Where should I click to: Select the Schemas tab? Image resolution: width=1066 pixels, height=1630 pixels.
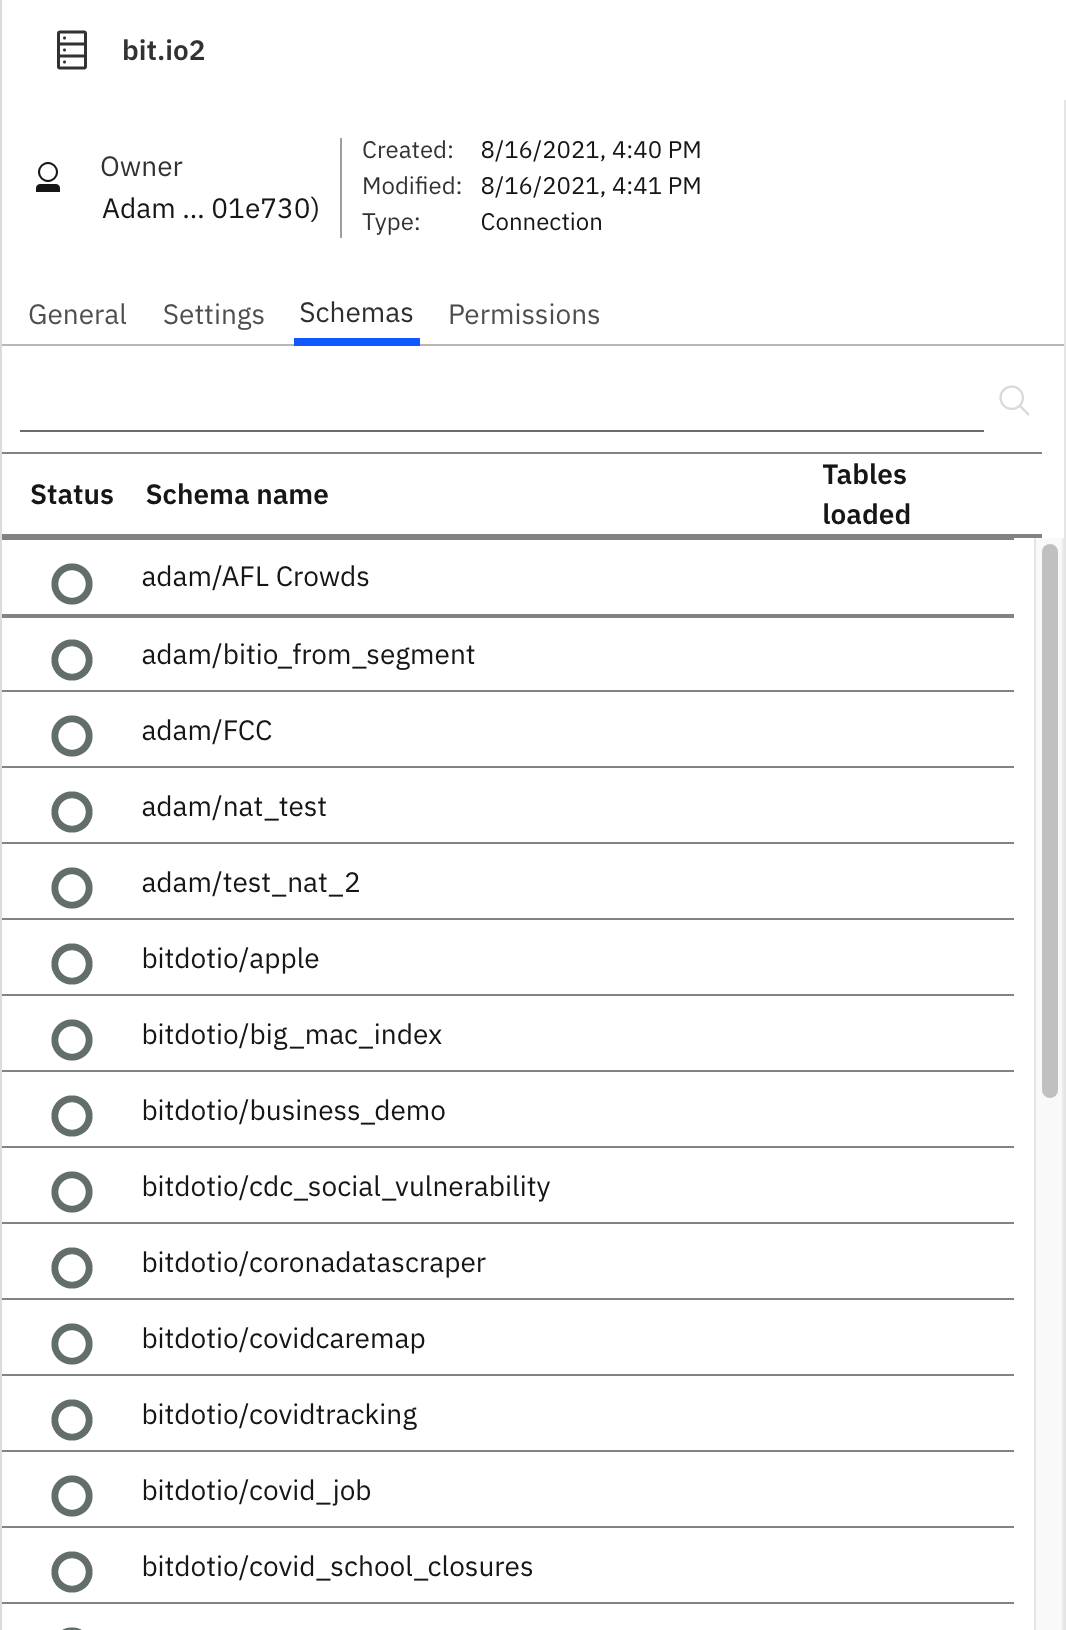click(356, 314)
